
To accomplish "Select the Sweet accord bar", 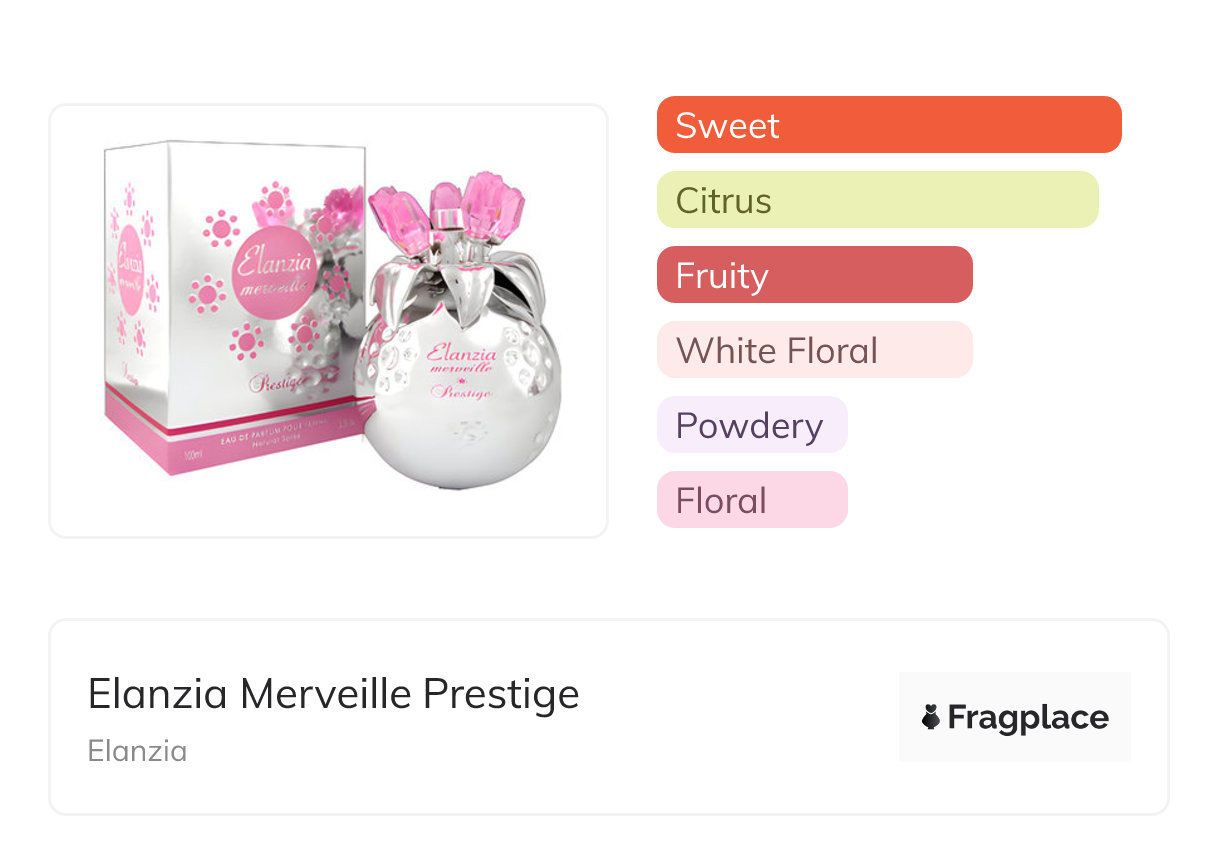I will coord(889,125).
